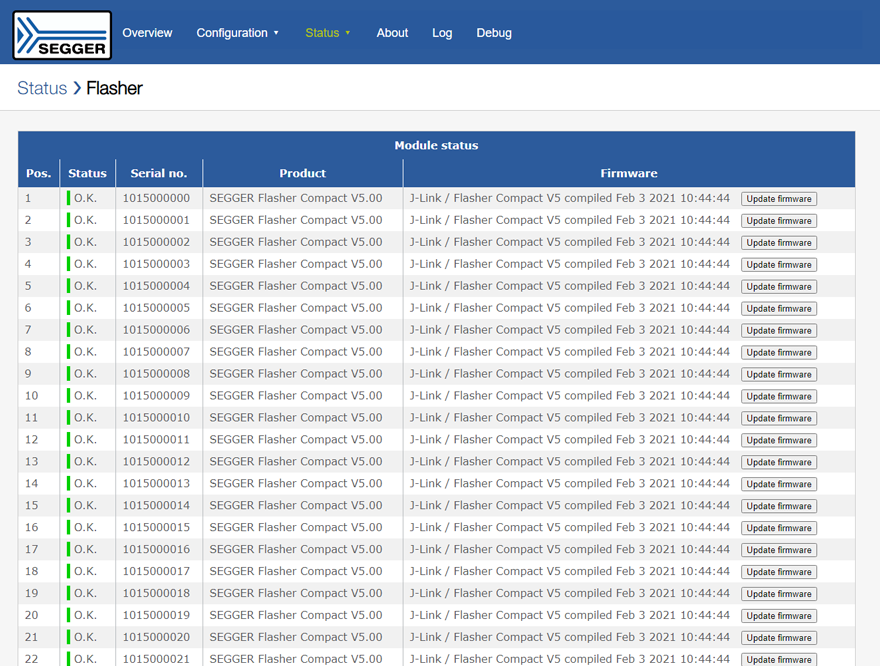Update firmware for module position 12
This screenshot has width=880, height=666.
pyautogui.click(x=778, y=440)
